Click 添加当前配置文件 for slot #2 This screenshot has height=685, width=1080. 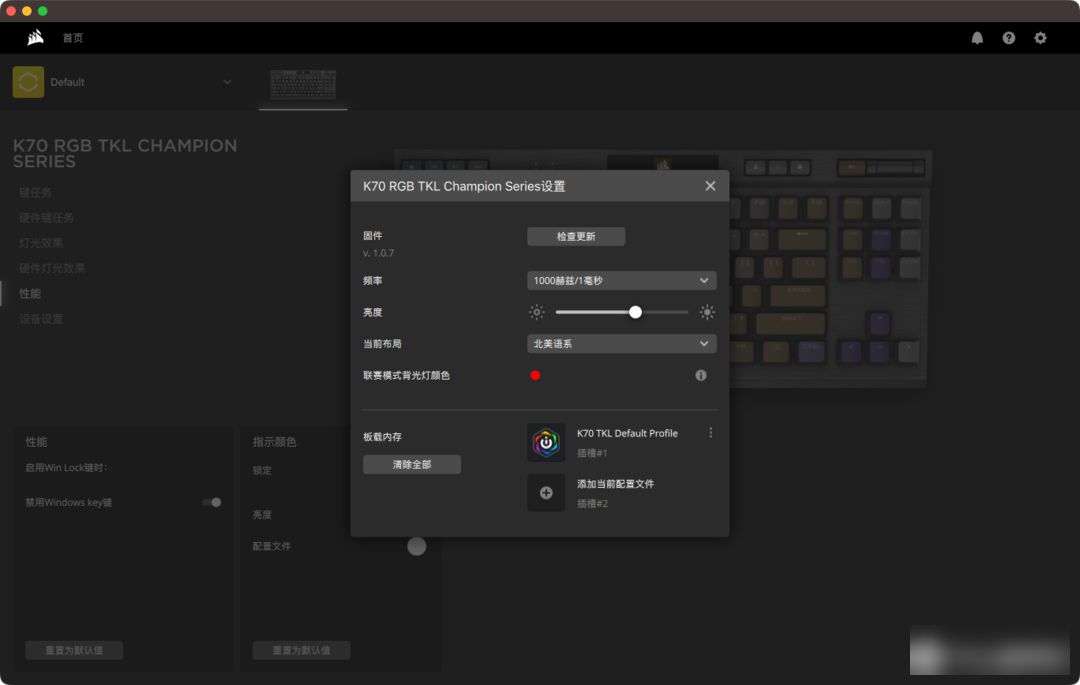[615, 484]
